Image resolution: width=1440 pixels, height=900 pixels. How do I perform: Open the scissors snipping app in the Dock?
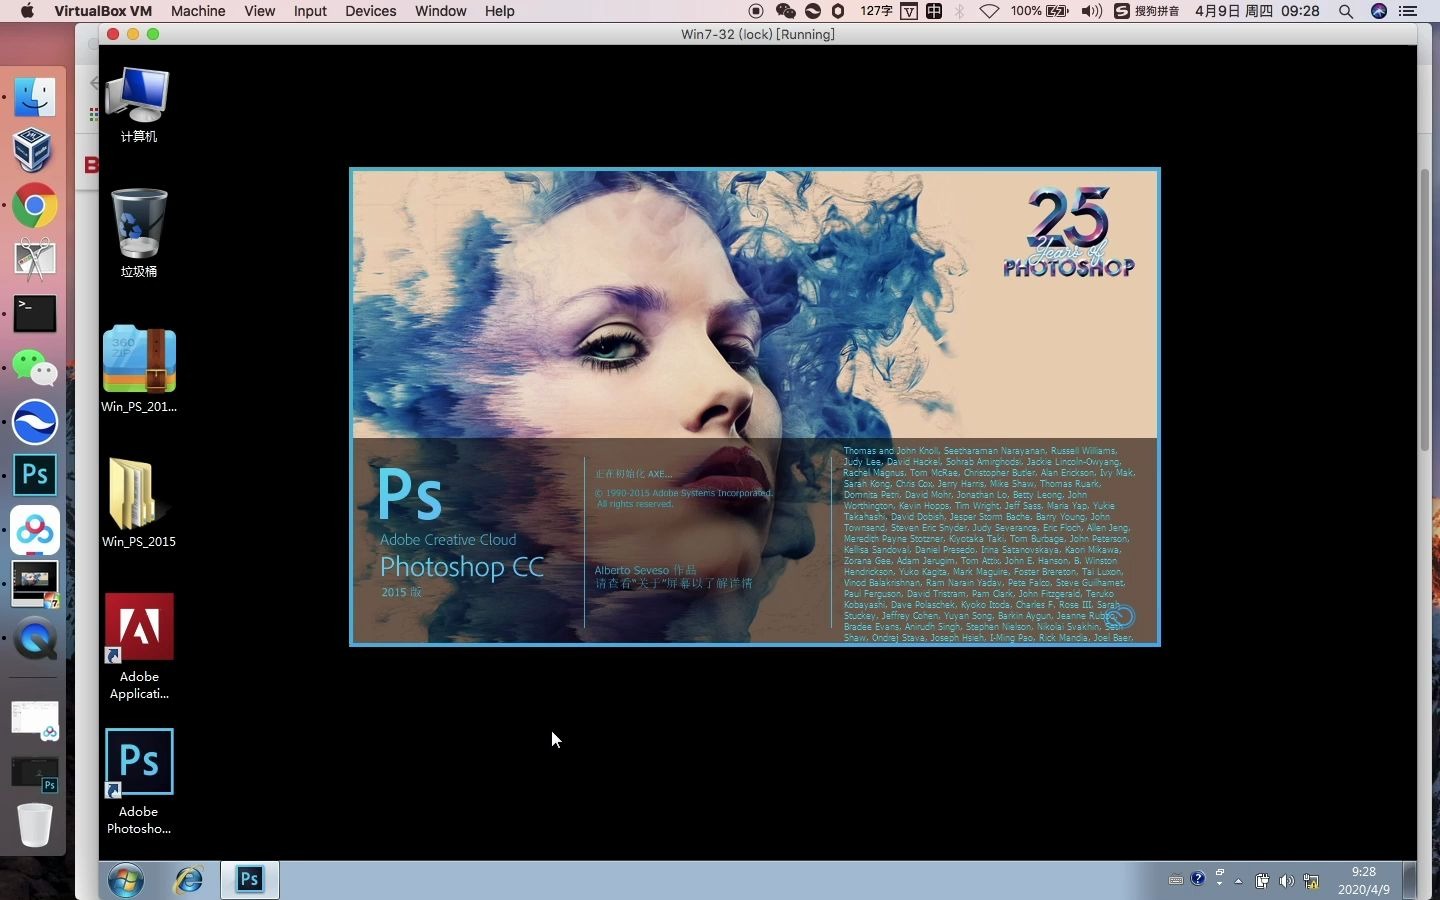click(34, 259)
